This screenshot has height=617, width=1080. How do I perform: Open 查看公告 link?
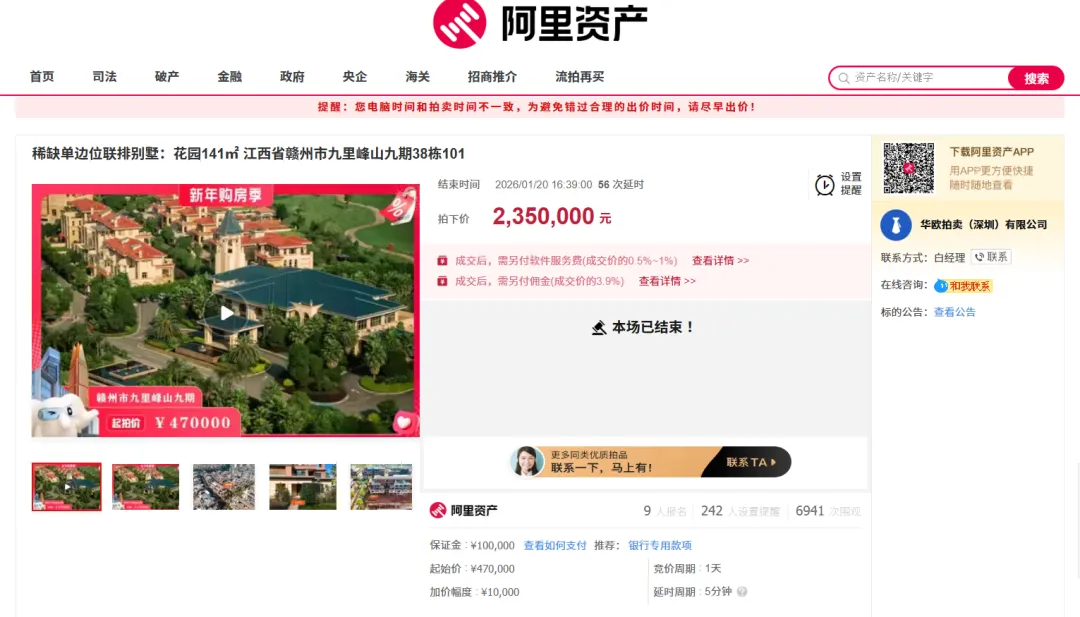pyautogui.click(x=955, y=312)
